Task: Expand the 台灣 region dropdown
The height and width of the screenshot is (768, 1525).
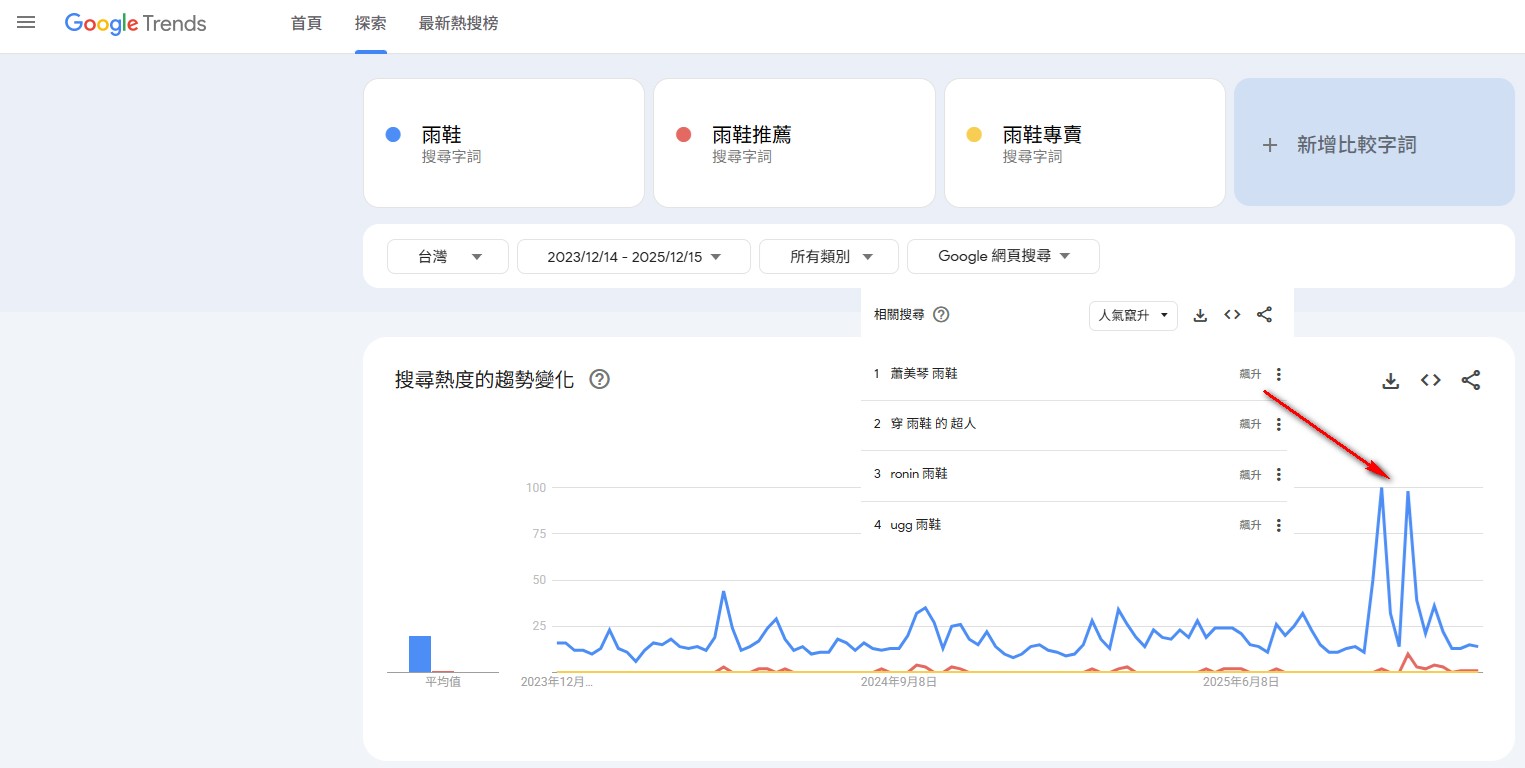Action: (448, 257)
